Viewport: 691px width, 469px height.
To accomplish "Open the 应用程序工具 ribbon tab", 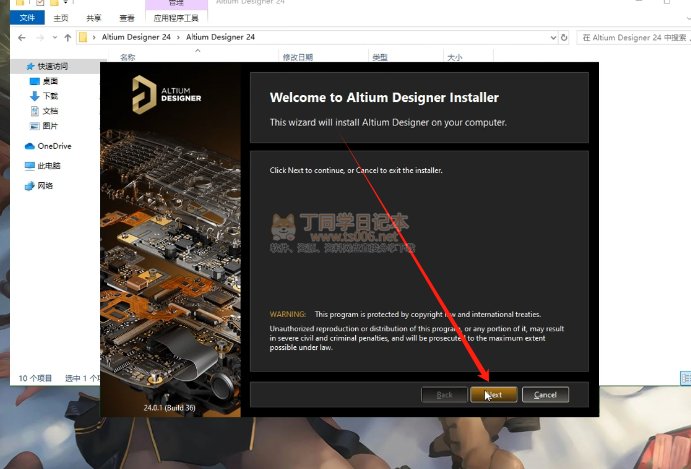I will pyautogui.click(x=176, y=18).
